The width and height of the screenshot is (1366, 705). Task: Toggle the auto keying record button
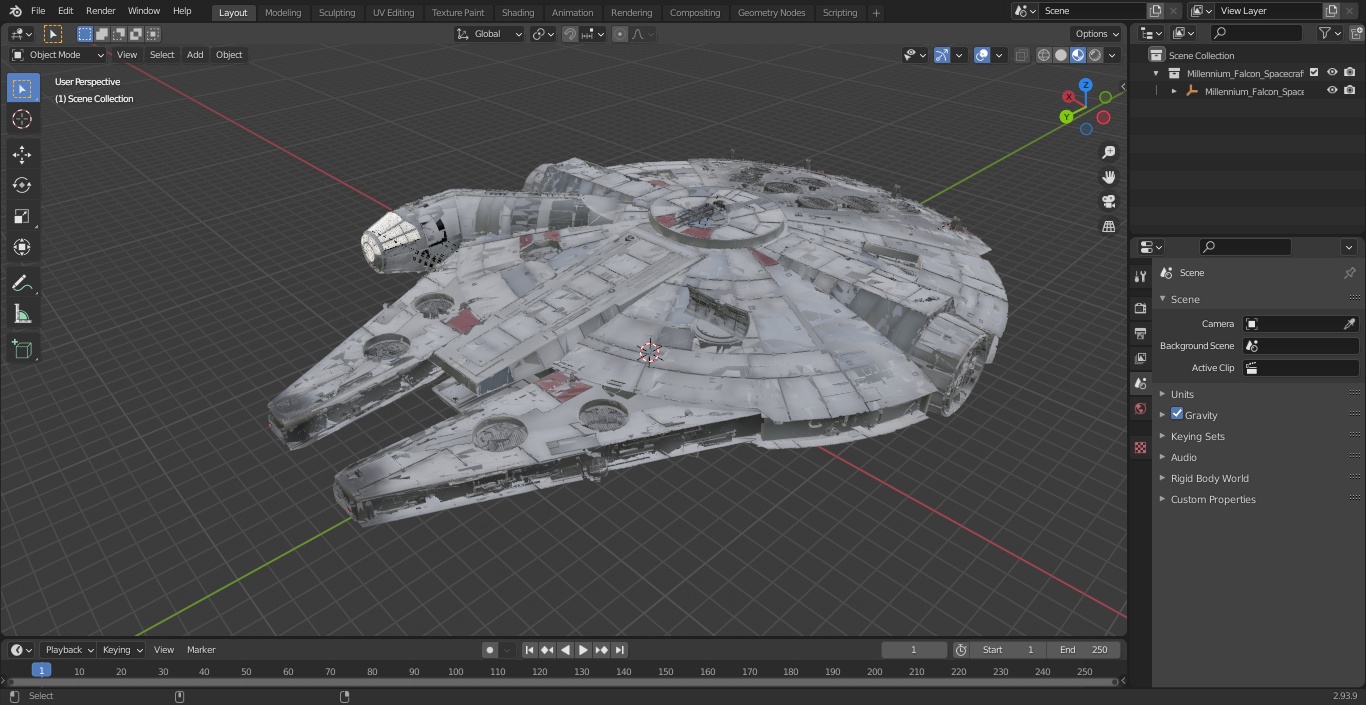489,650
